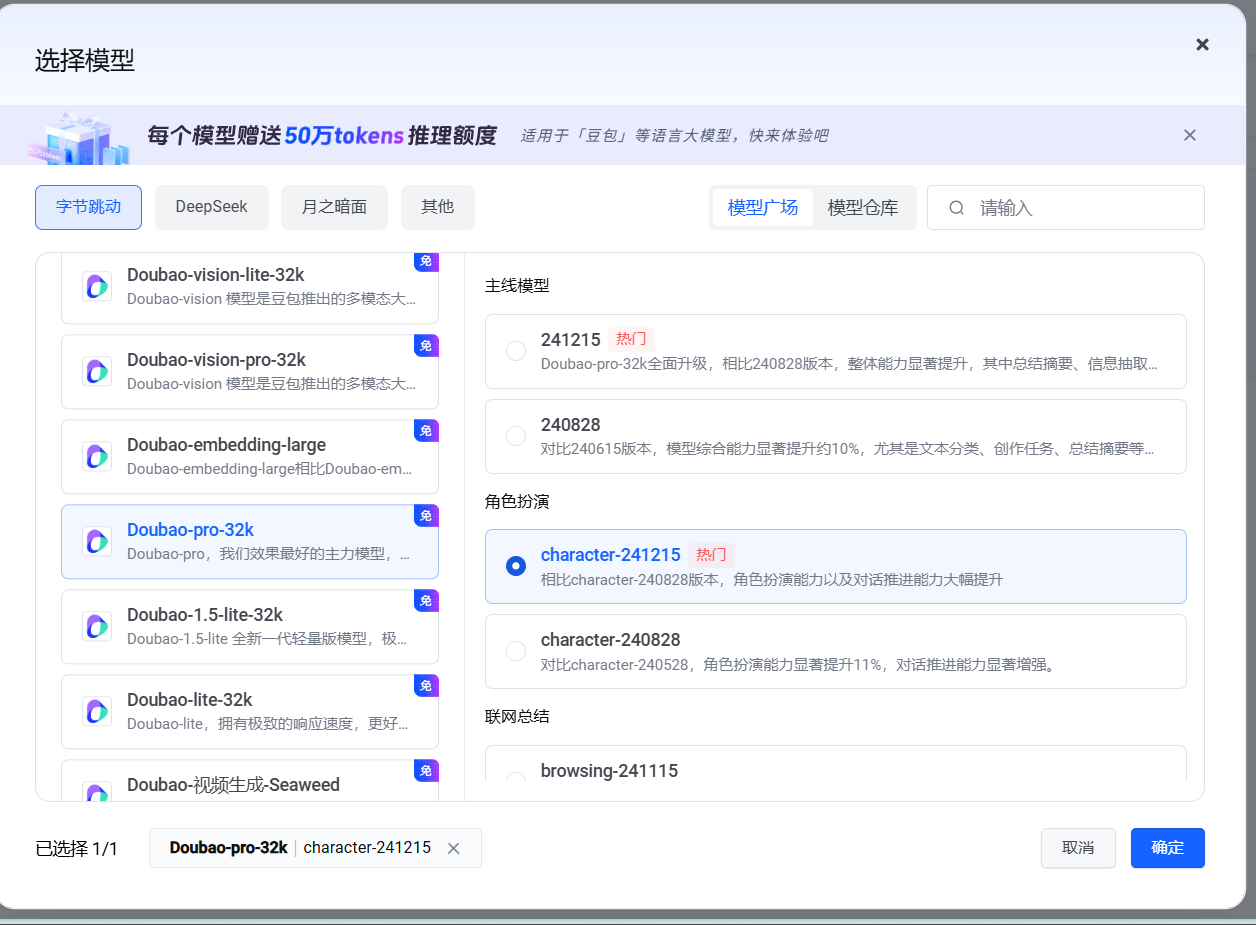Screen dimensions: 1256x925
Task: Switch to the DeepSeek vendor tab
Action: click(x=211, y=207)
